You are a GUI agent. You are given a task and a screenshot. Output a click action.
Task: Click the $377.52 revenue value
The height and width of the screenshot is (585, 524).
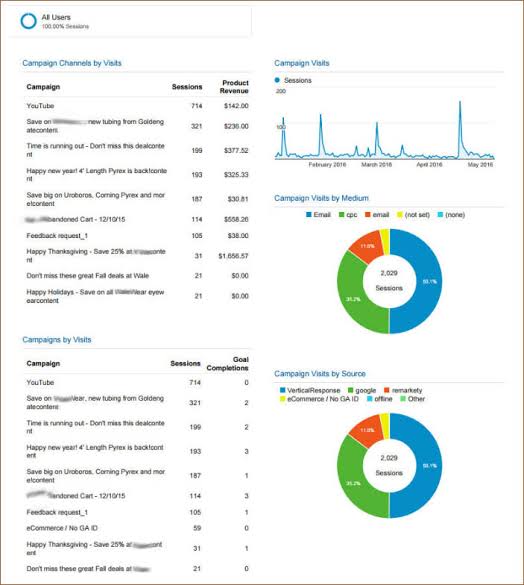click(x=236, y=150)
